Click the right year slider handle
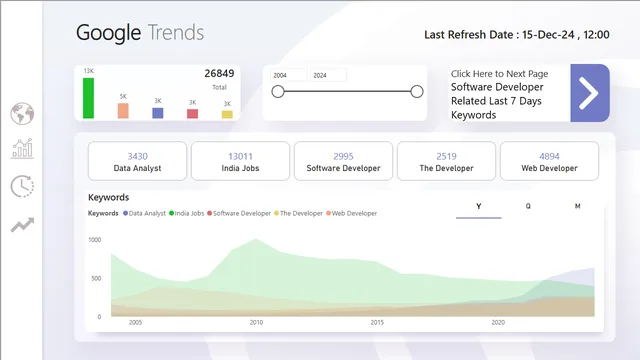 417,91
